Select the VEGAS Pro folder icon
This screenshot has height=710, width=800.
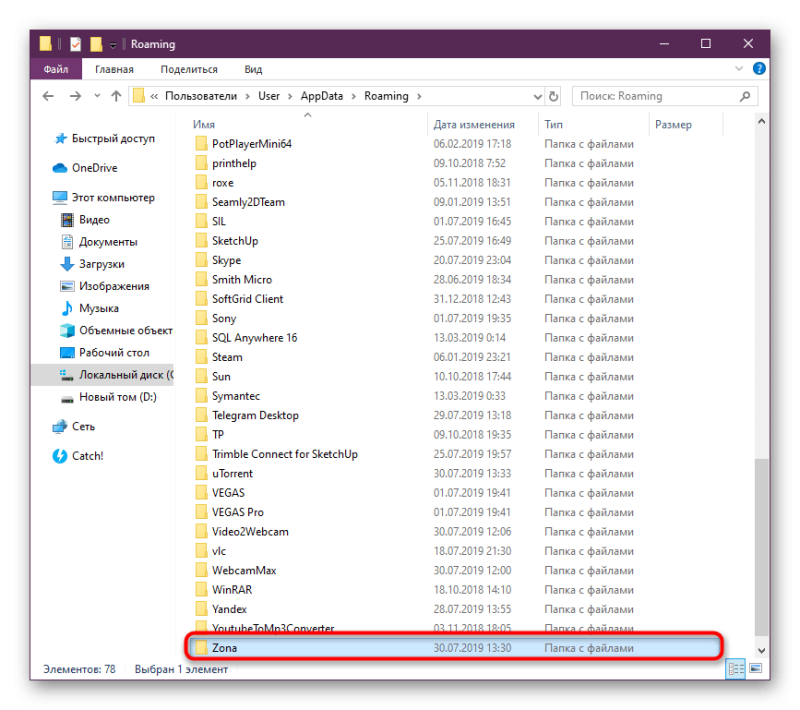tap(202, 512)
